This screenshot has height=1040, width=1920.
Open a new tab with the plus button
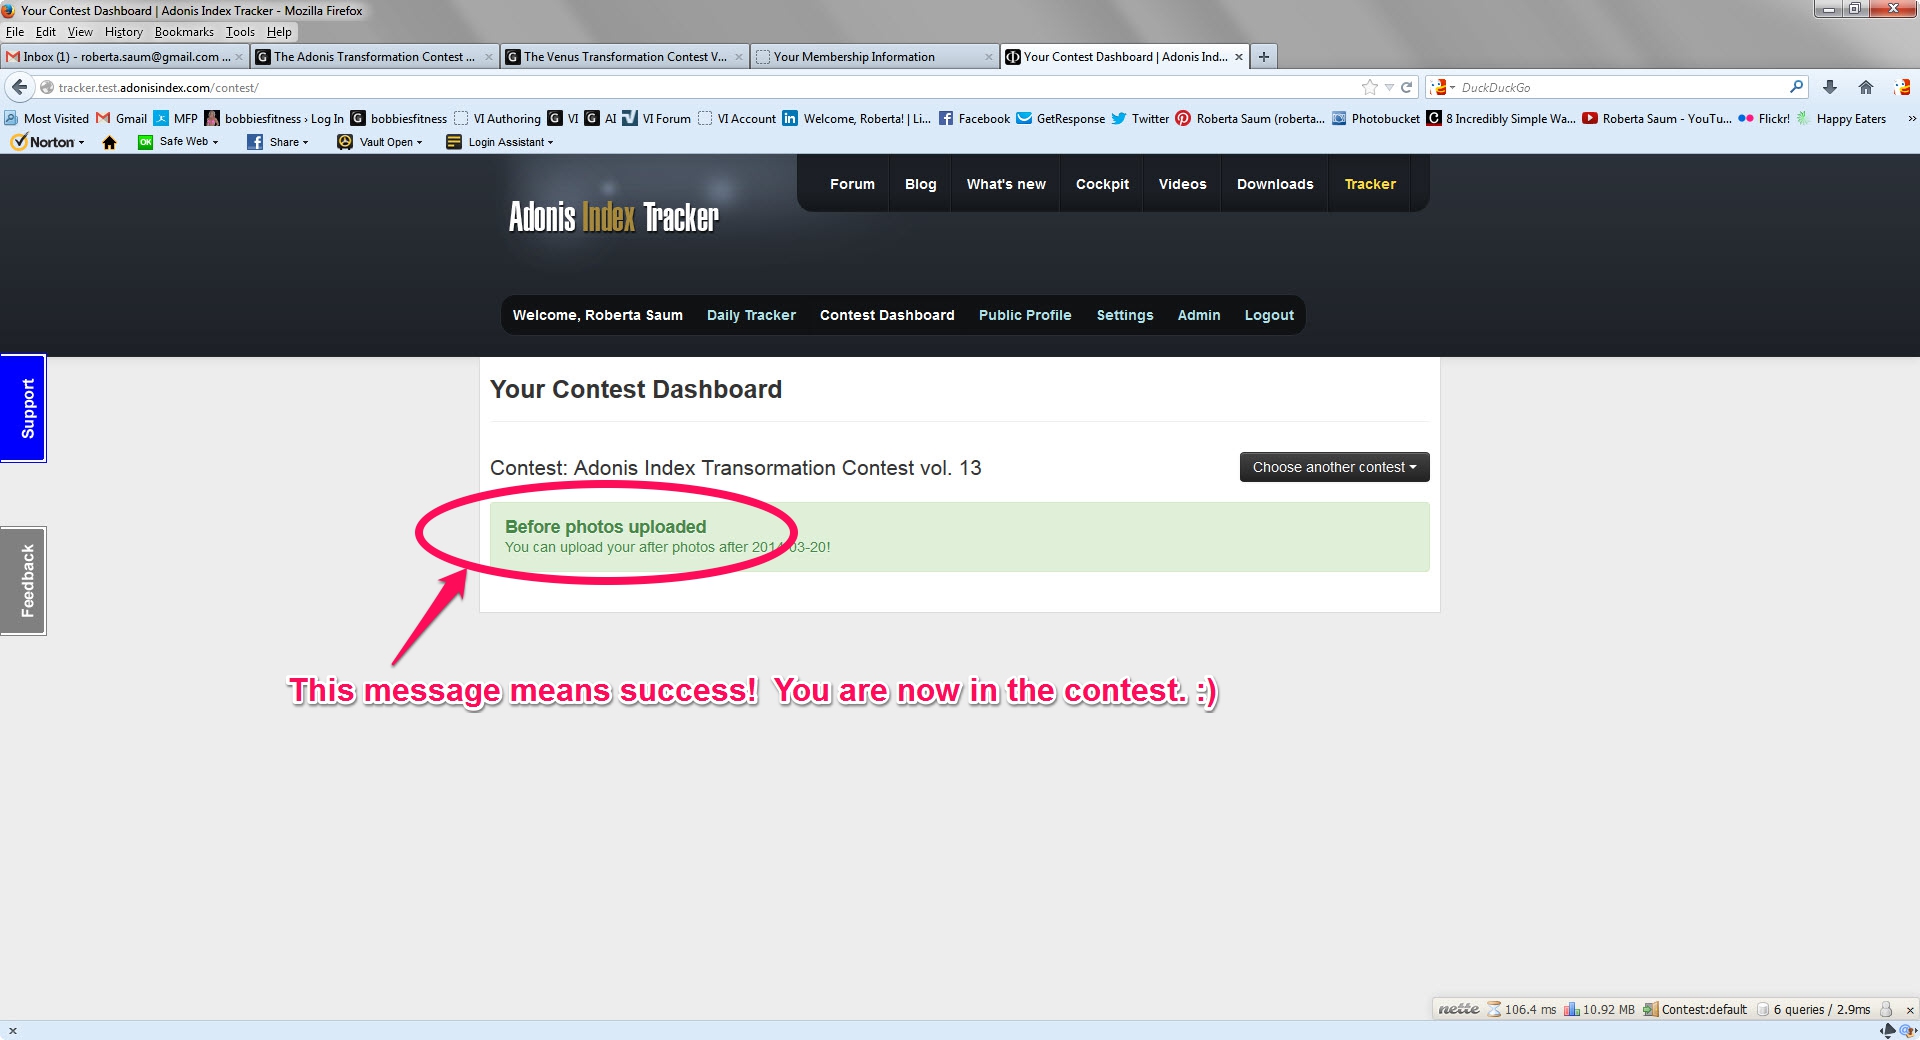pos(1264,57)
